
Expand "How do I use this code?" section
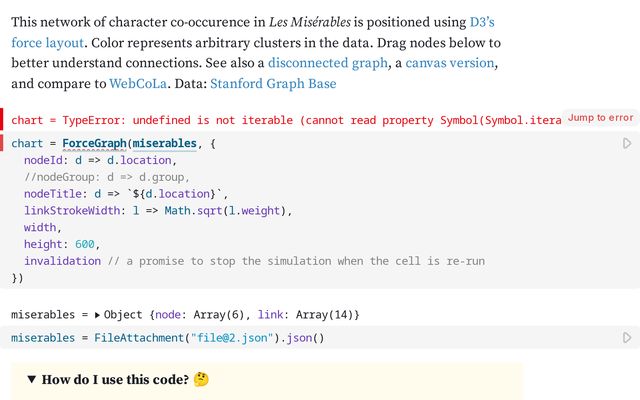32,380
